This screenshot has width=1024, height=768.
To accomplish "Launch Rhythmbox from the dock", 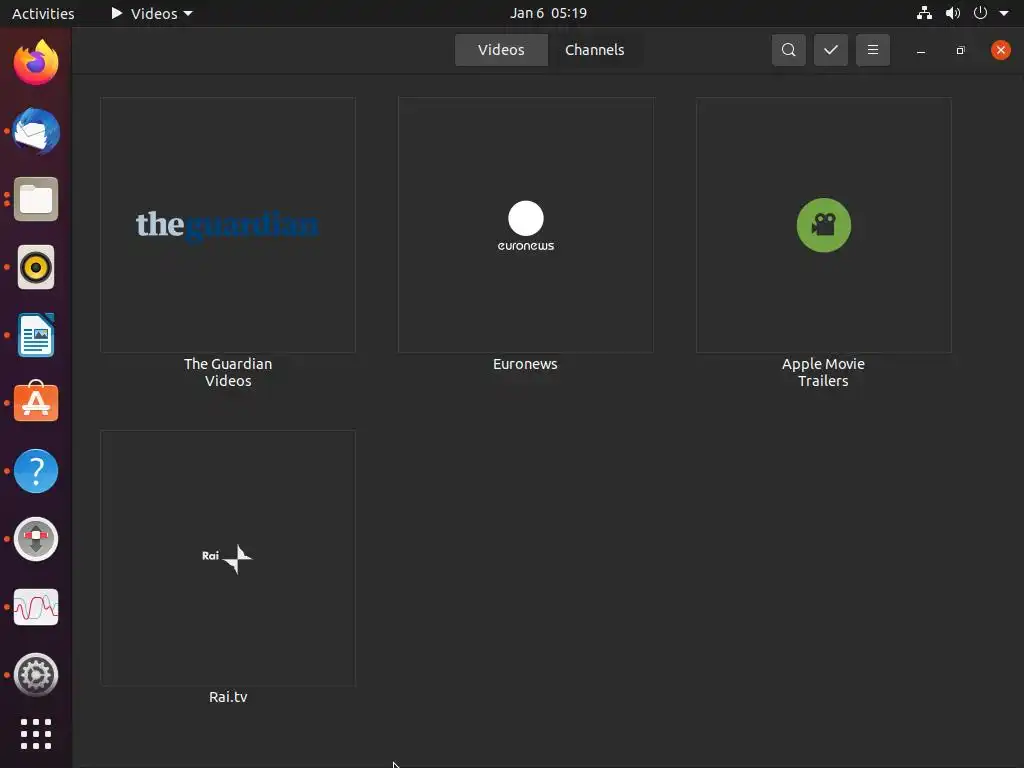I will [36, 267].
